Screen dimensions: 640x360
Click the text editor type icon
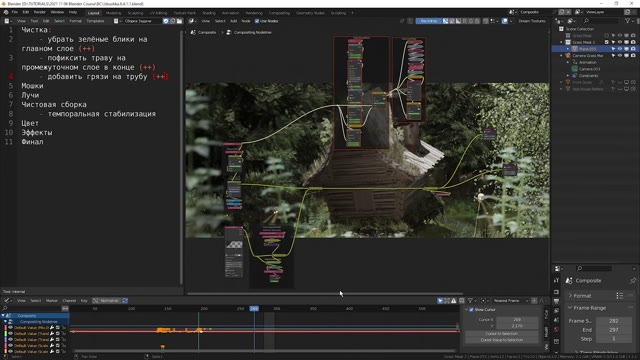pos(7,21)
